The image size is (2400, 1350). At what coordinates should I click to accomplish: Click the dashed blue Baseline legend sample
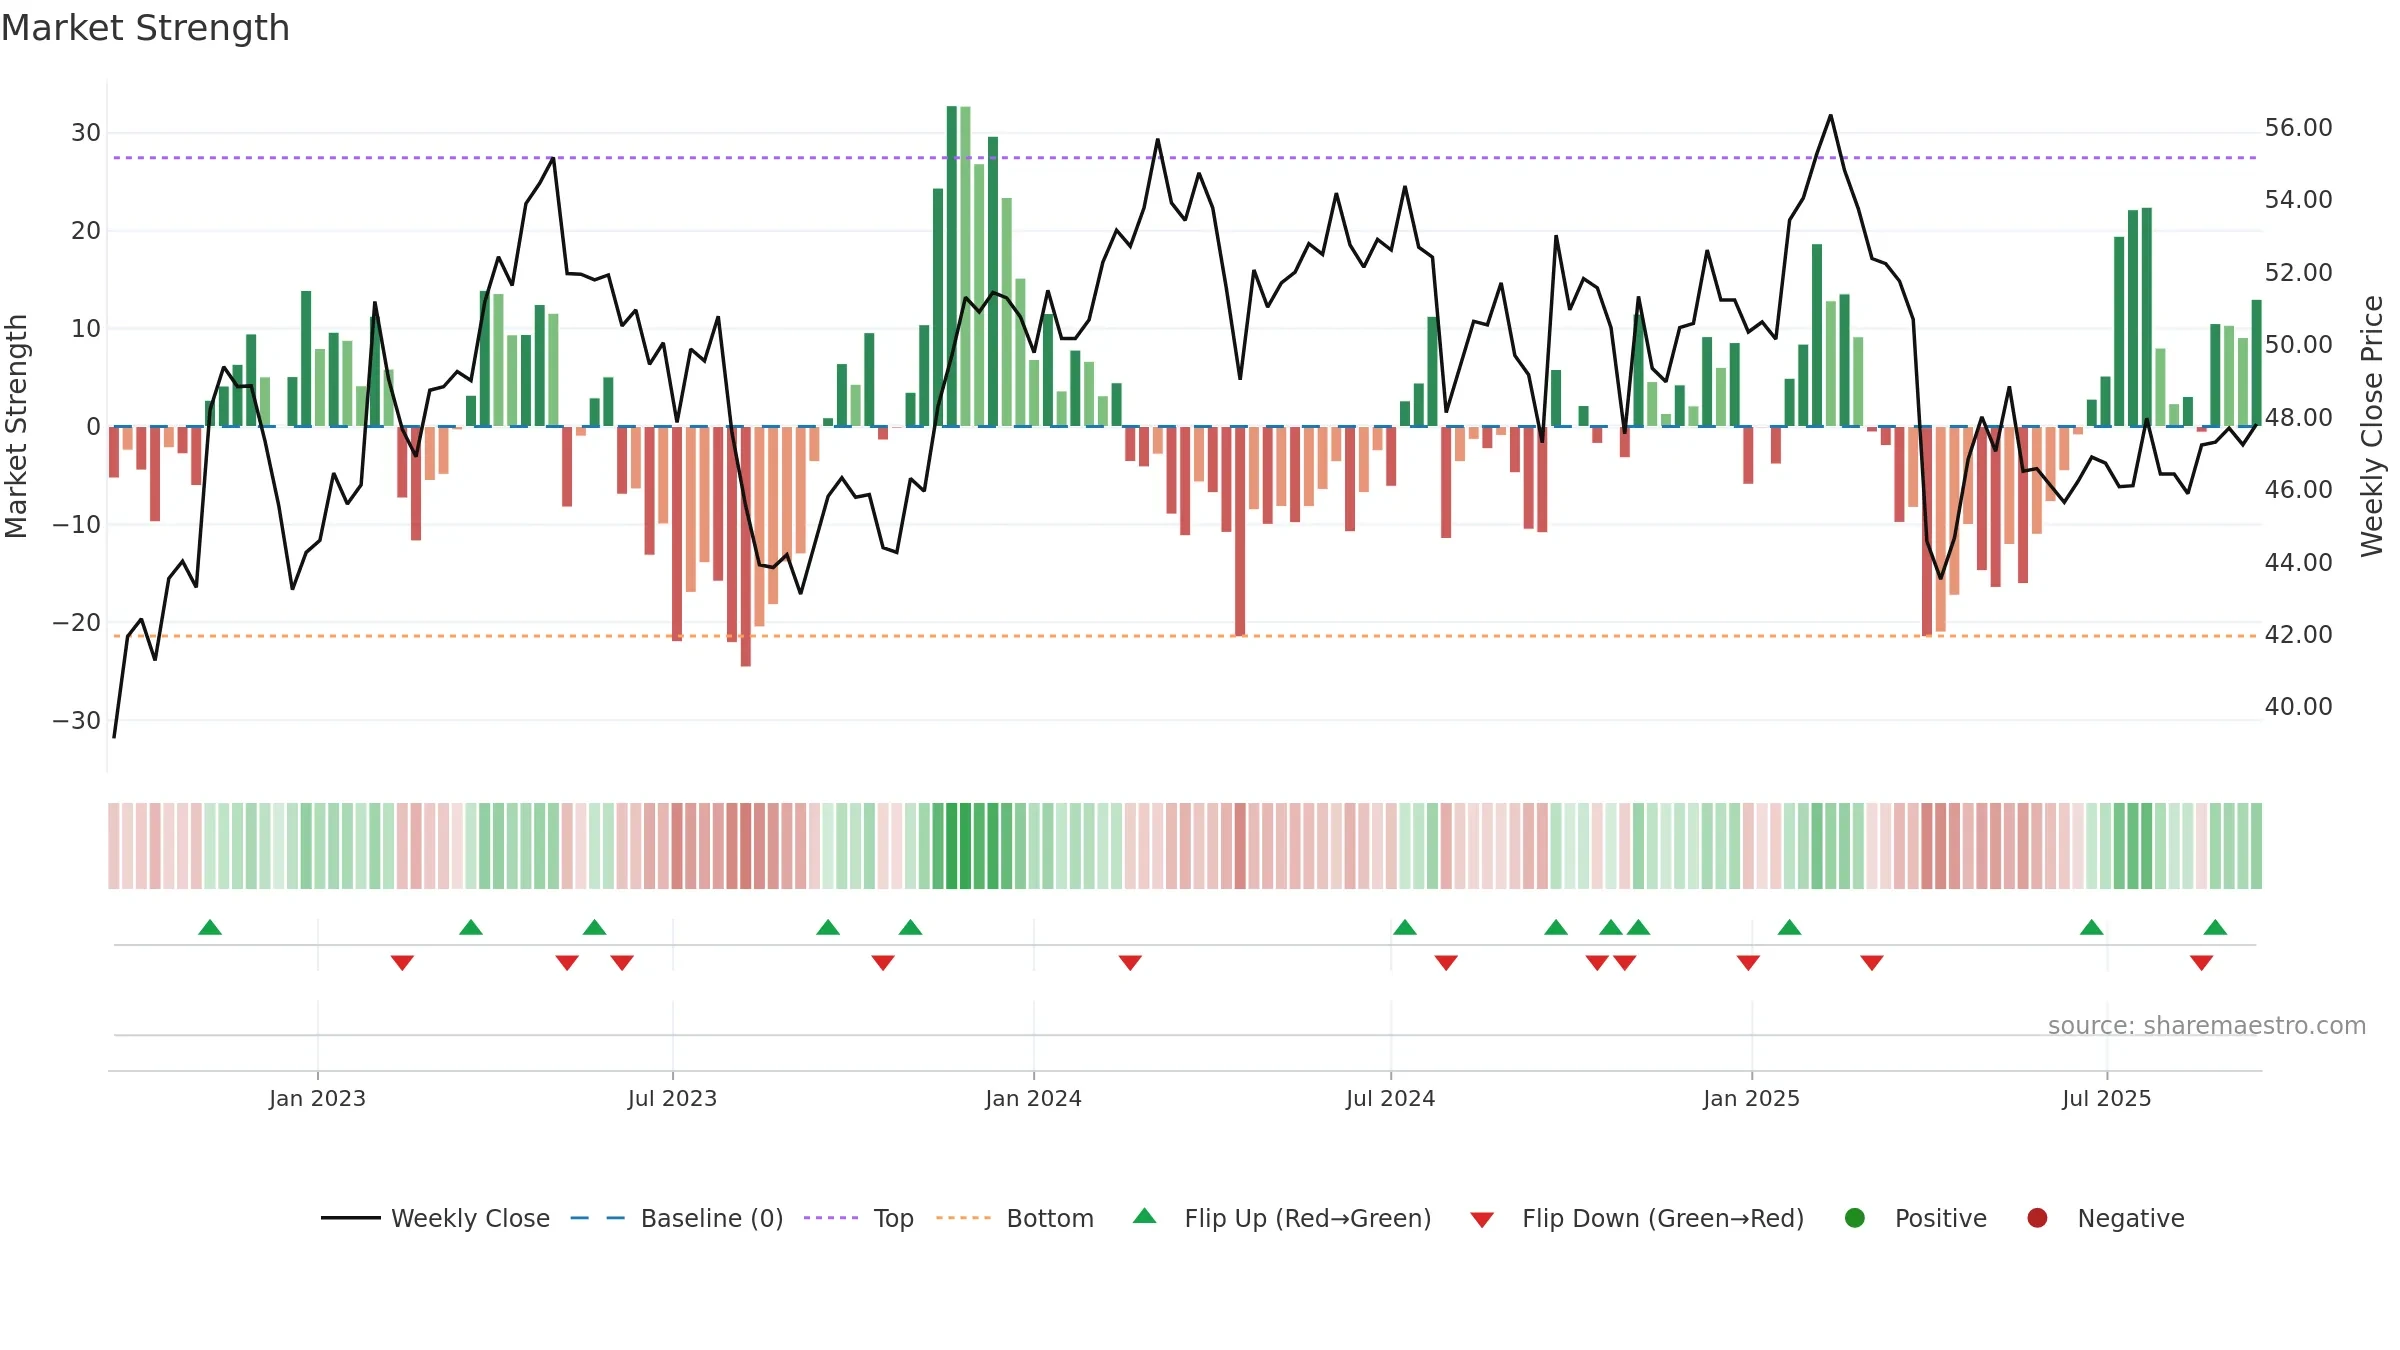(597, 1218)
